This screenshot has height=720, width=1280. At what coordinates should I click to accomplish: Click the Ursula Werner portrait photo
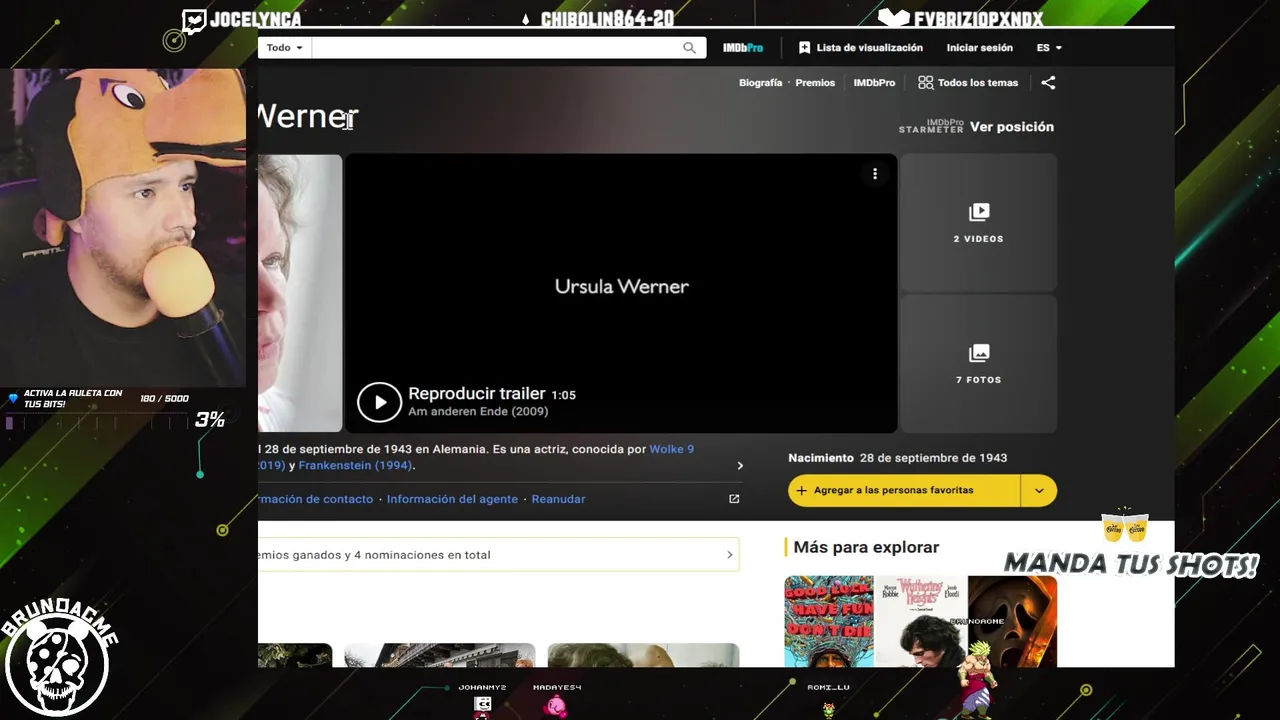click(x=300, y=293)
